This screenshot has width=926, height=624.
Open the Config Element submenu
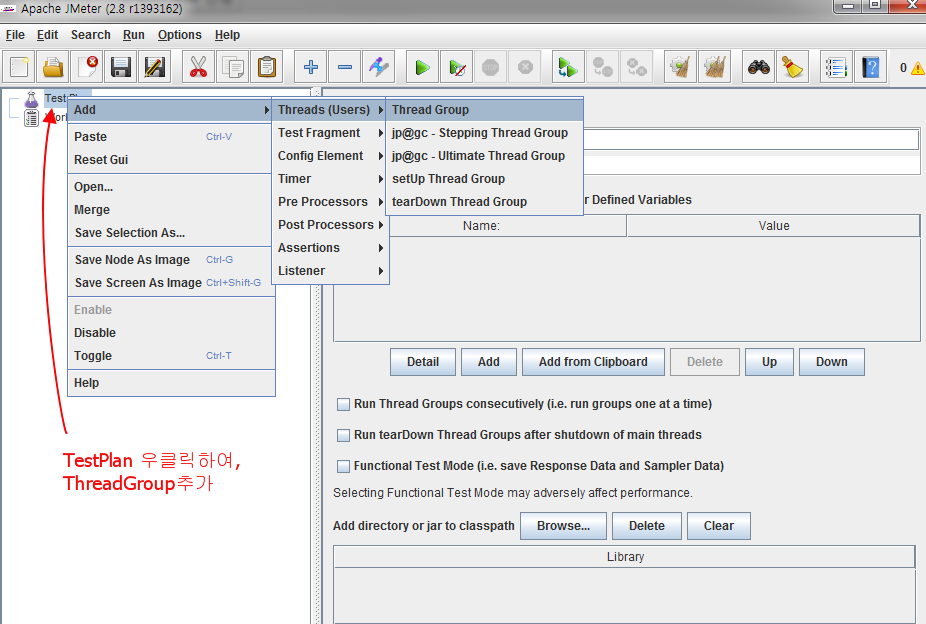[x=330, y=156]
